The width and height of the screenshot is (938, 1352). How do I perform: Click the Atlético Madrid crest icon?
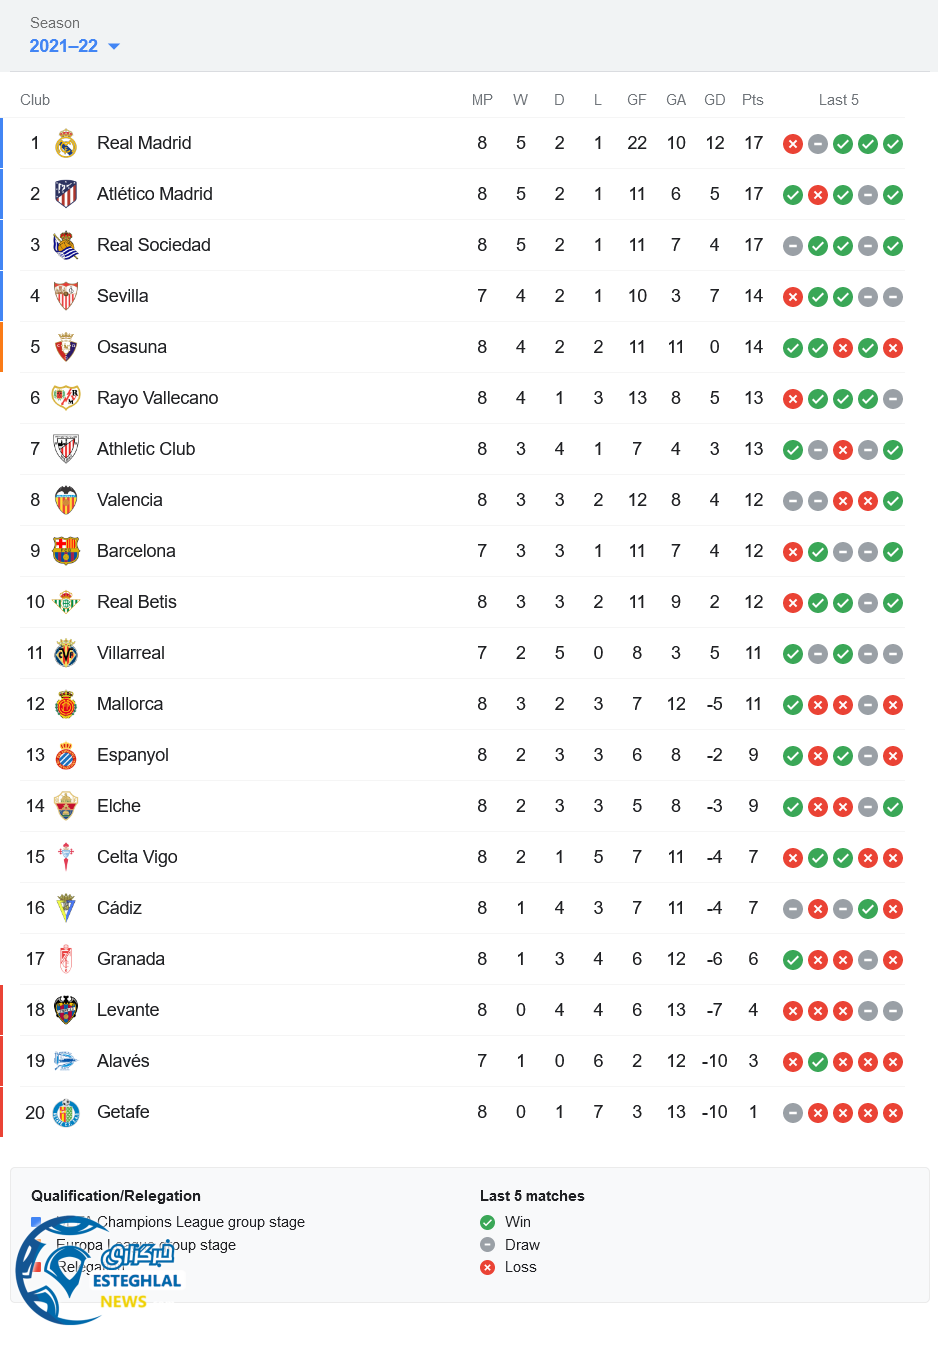point(66,194)
